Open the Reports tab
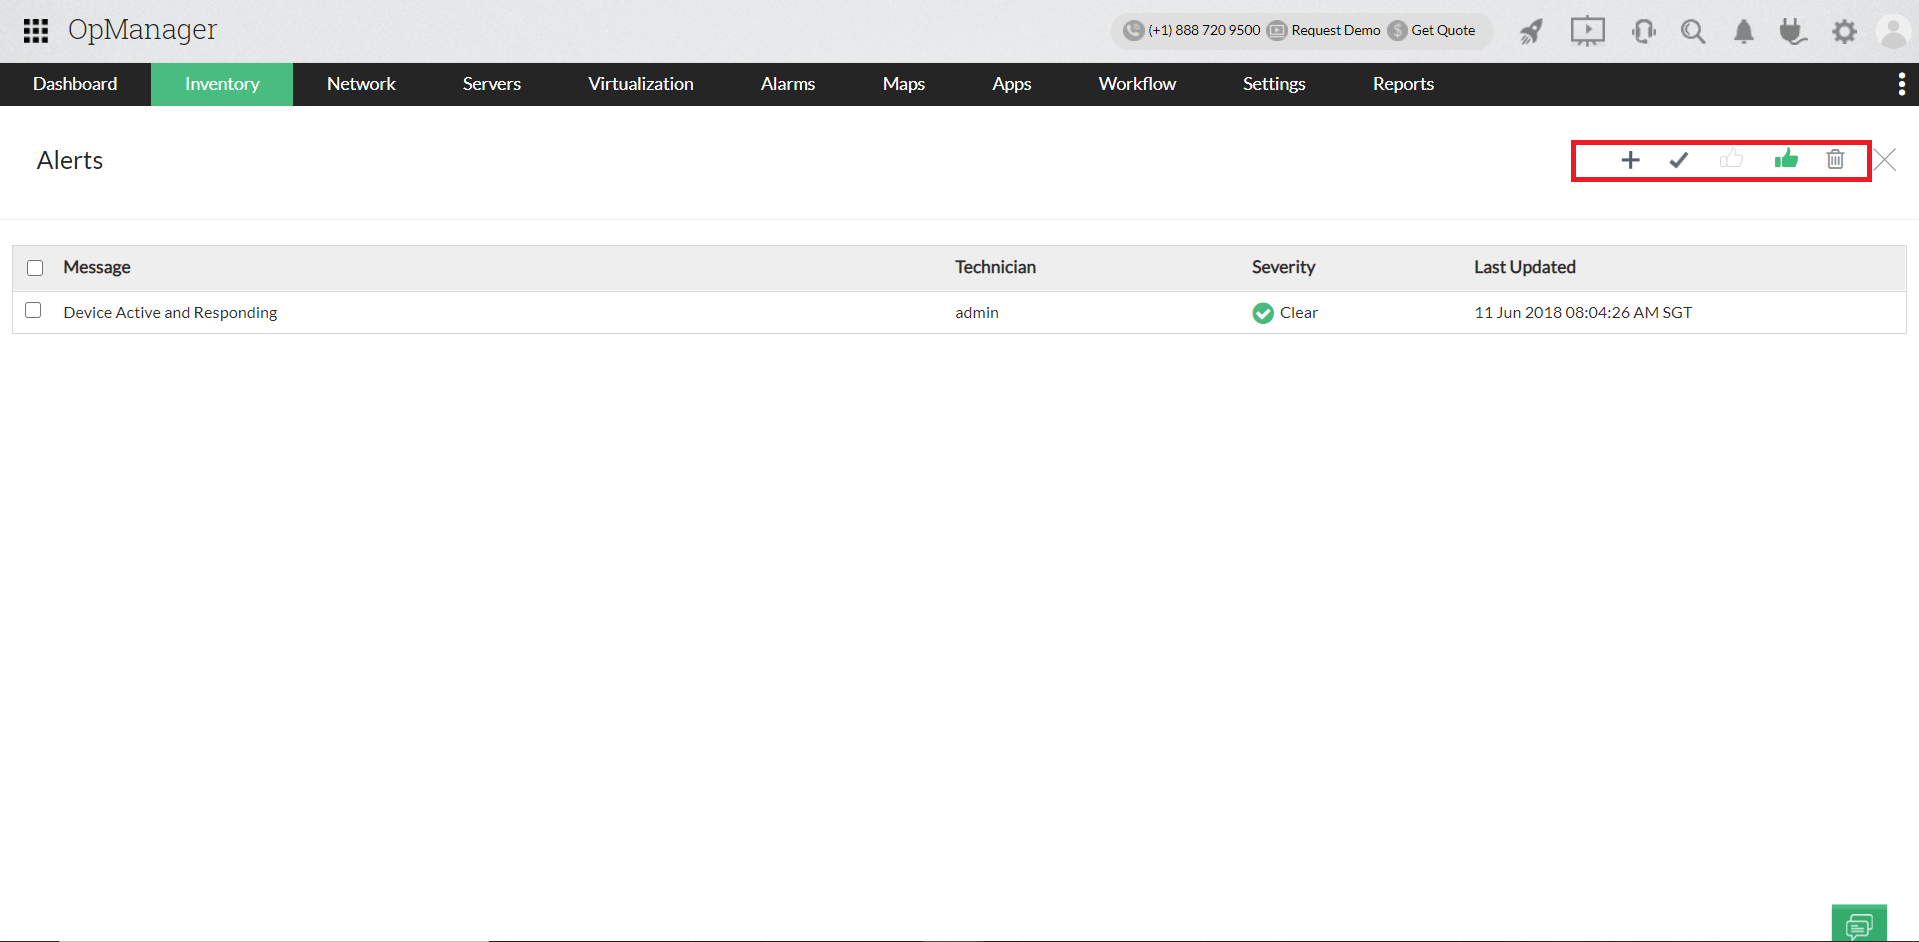The height and width of the screenshot is (942, 1919). click(x=1403, y=84)
